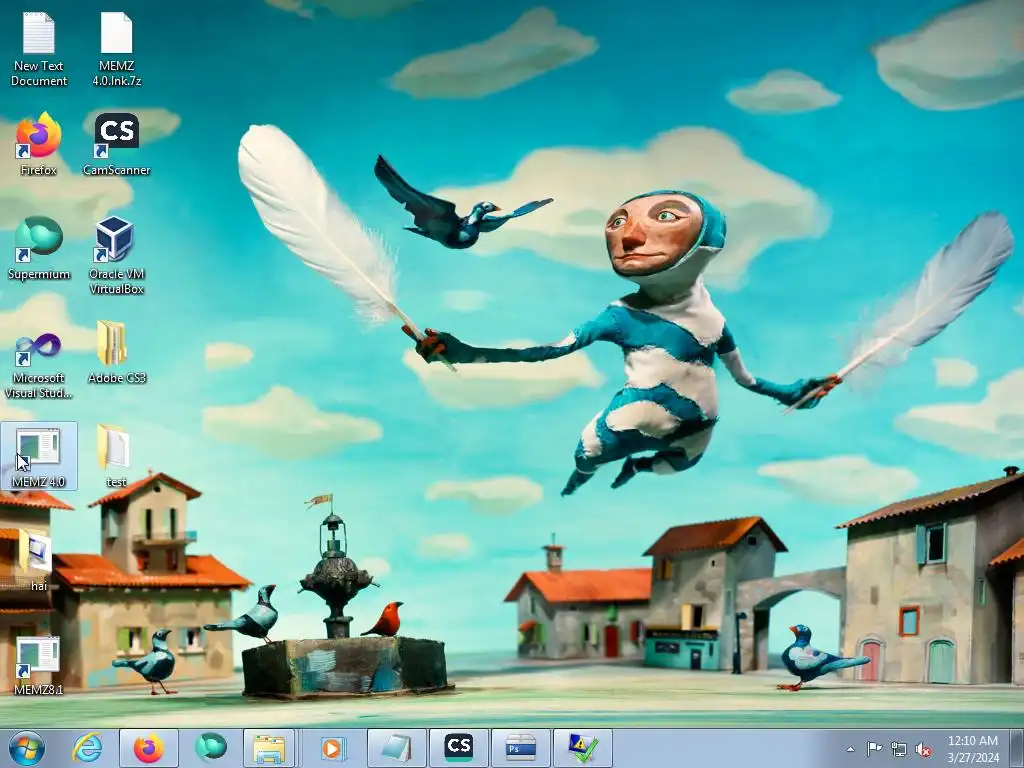
Task: Click the Show desktop button
Action: coord(1017,748)
